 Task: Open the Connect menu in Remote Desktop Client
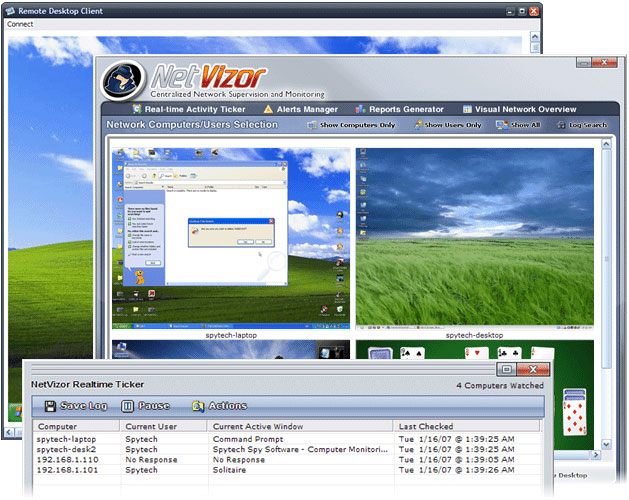click(20, 24)
